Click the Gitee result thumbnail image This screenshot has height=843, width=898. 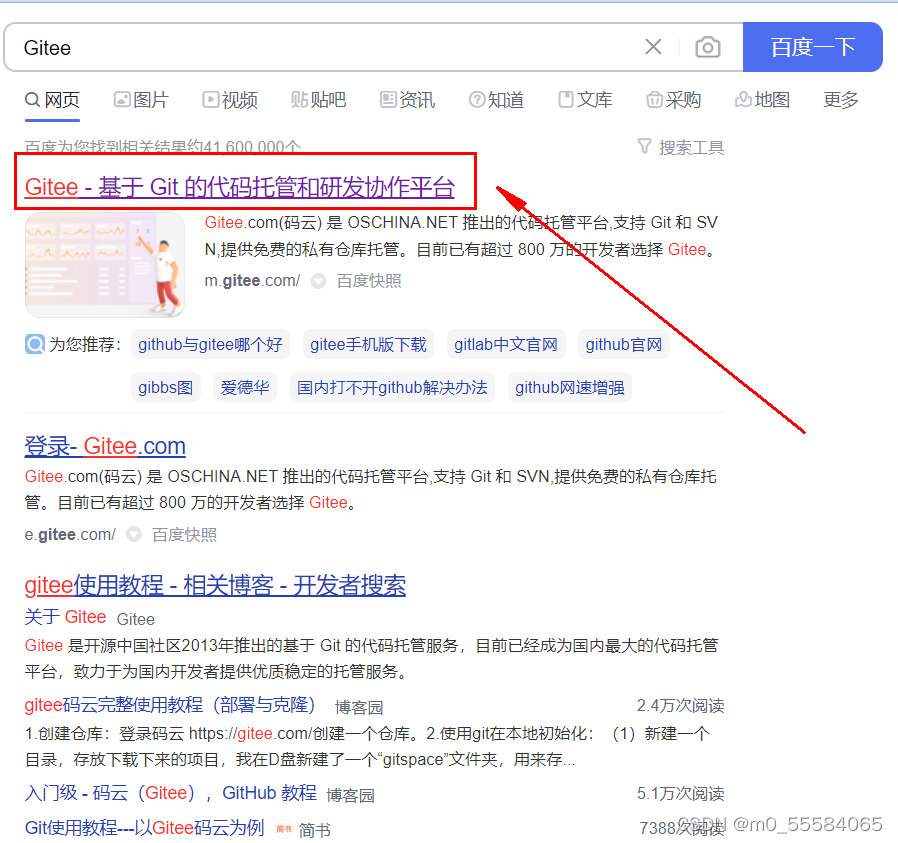[x=105, y=265]
